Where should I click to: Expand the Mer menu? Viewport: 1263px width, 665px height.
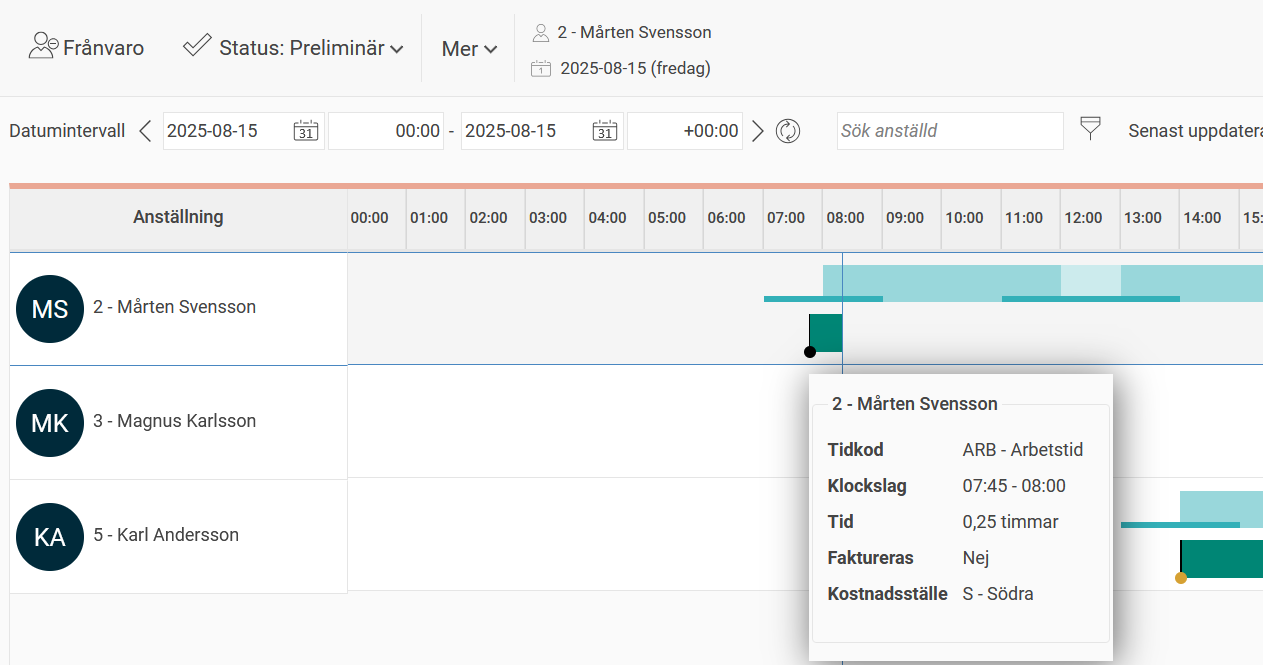point(469,48)
